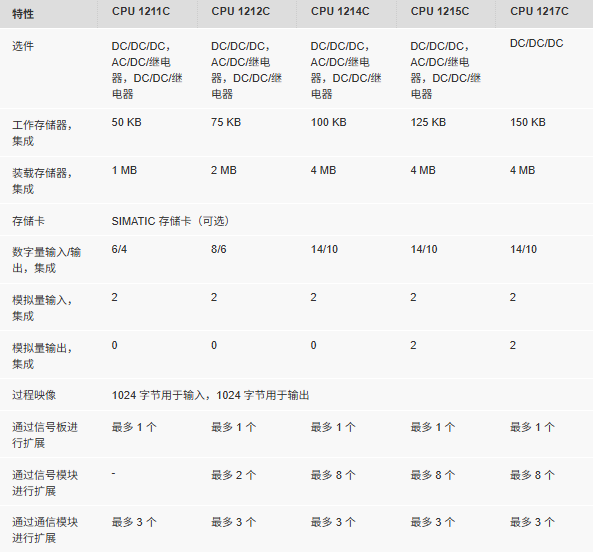Click the 50 KB work memory cell

pyautogui.click(x=126, y=122)
